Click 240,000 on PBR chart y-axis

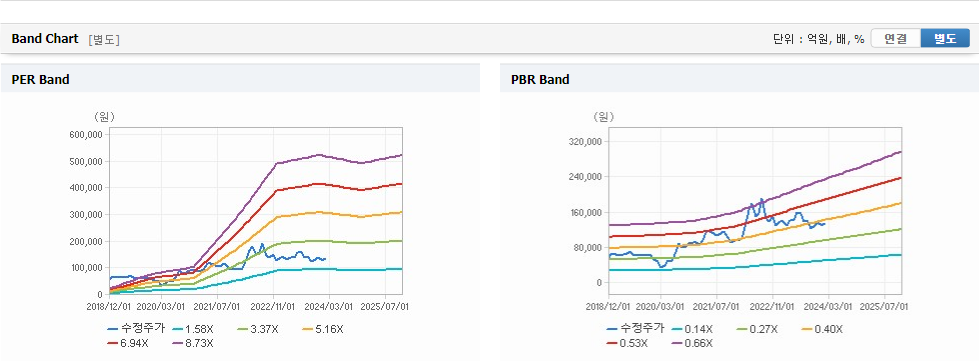point(586,177)
